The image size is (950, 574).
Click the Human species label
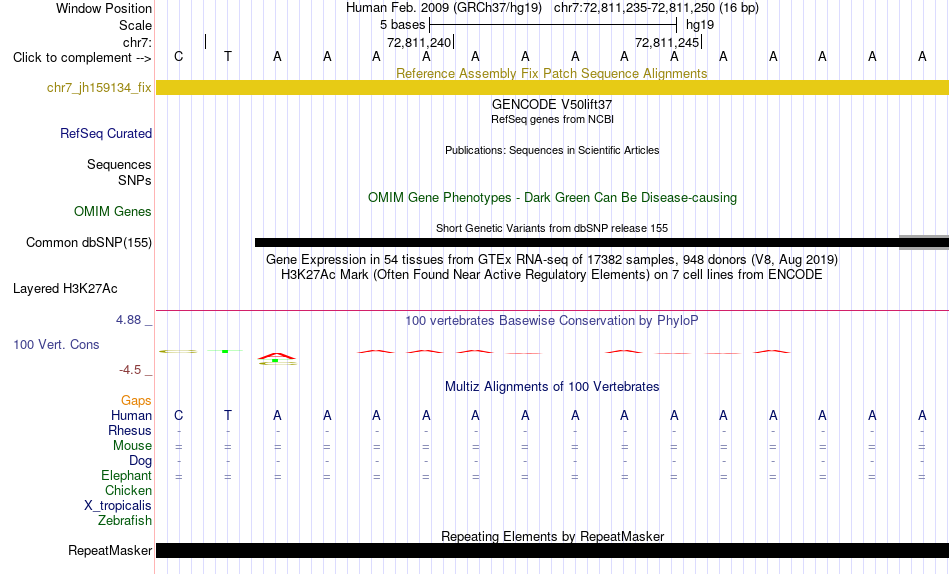[131, 416]
